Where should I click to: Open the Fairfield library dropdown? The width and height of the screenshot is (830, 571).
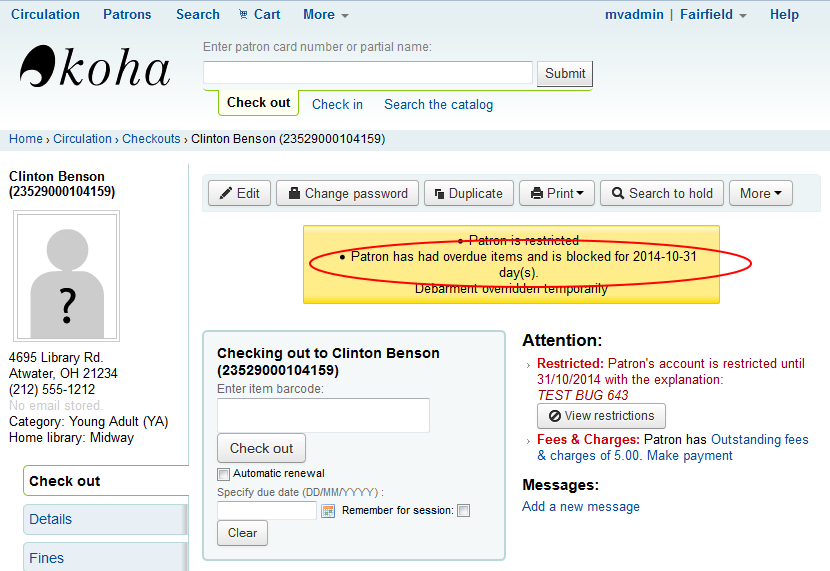coord(714,14)
